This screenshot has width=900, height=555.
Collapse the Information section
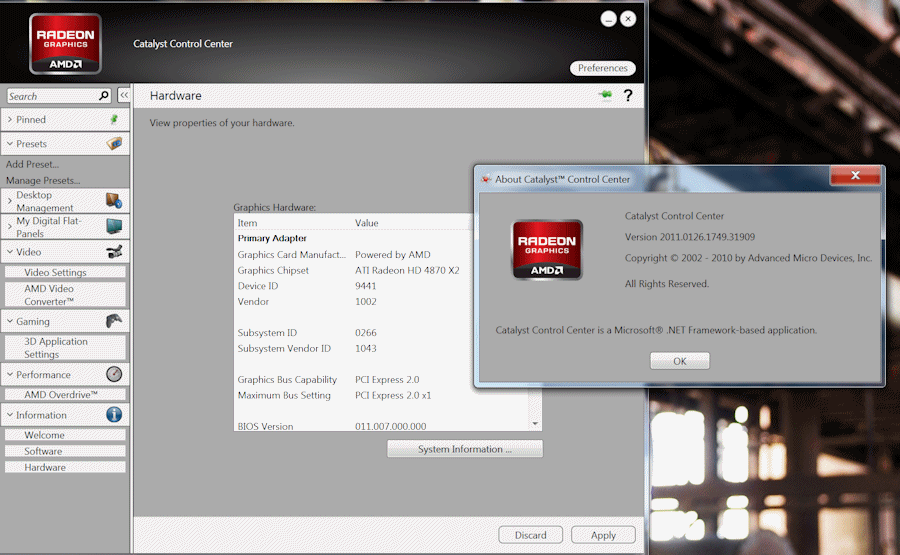tap(10, 414)
